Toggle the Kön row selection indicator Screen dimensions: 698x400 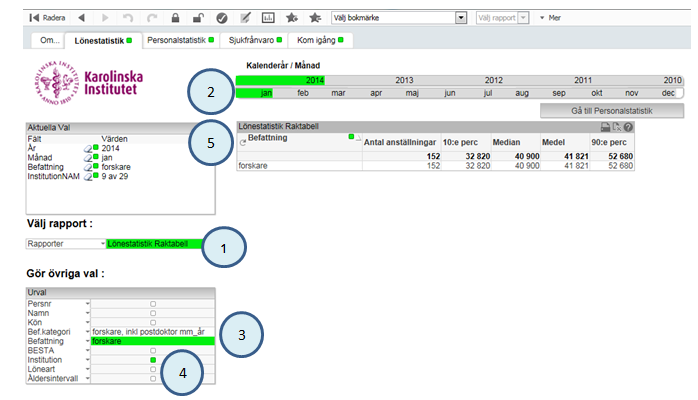153,323
